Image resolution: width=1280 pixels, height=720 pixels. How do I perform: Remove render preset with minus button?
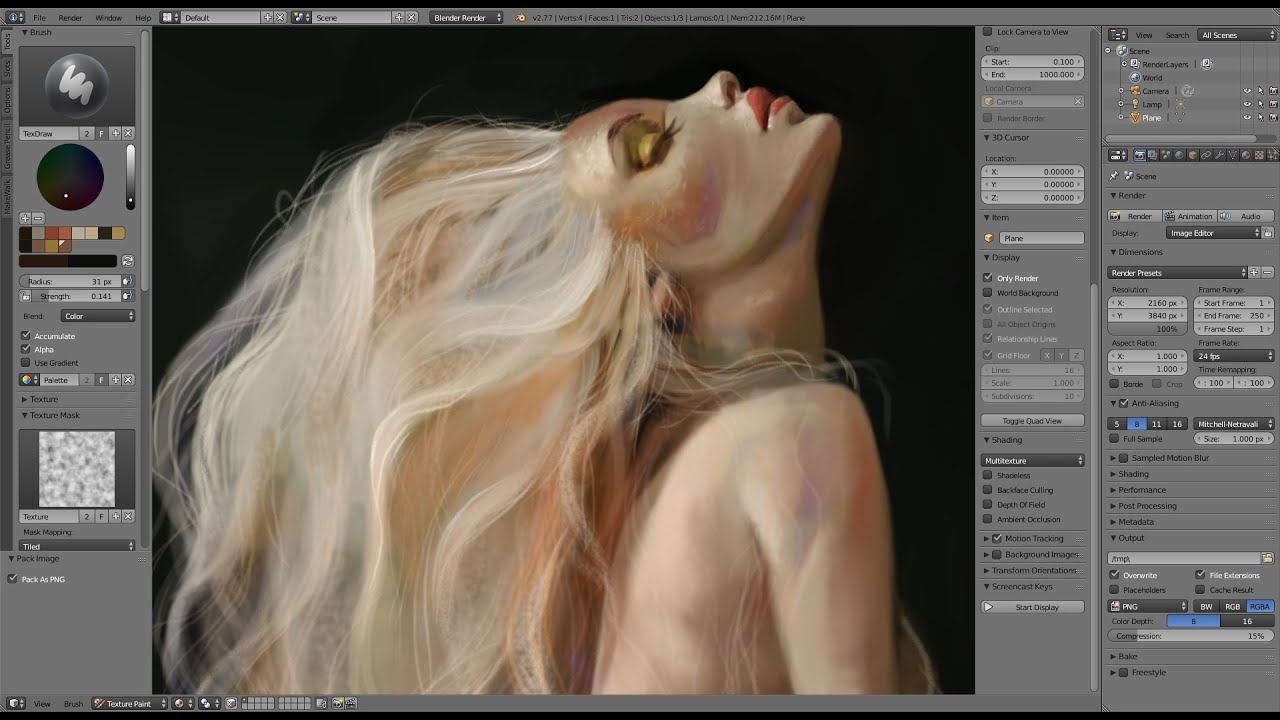tap(1267, 272)
